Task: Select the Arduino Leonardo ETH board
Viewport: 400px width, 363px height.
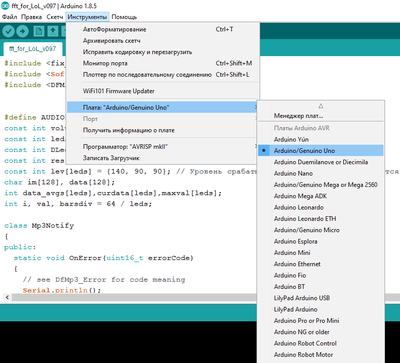Action: [x=321, y=219]
